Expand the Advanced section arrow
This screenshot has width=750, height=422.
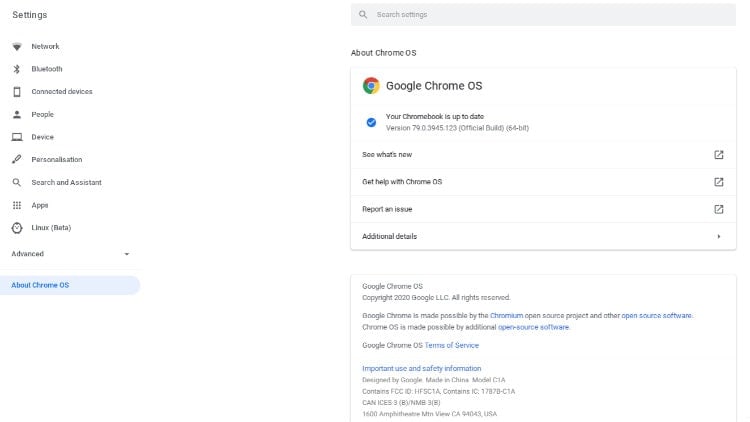pyautogui.click(x=127, y=254)
